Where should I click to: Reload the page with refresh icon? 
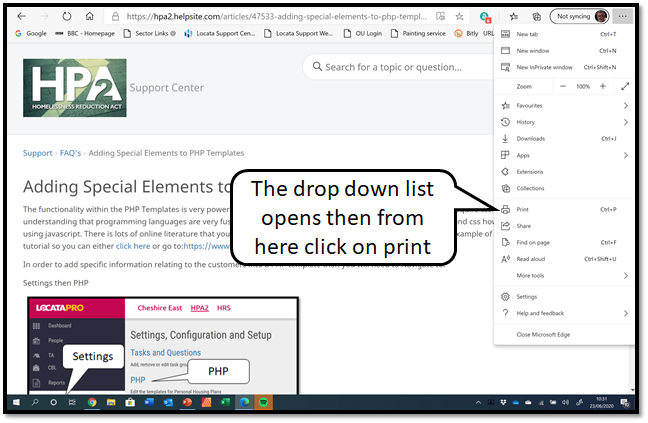click(67, 16)
